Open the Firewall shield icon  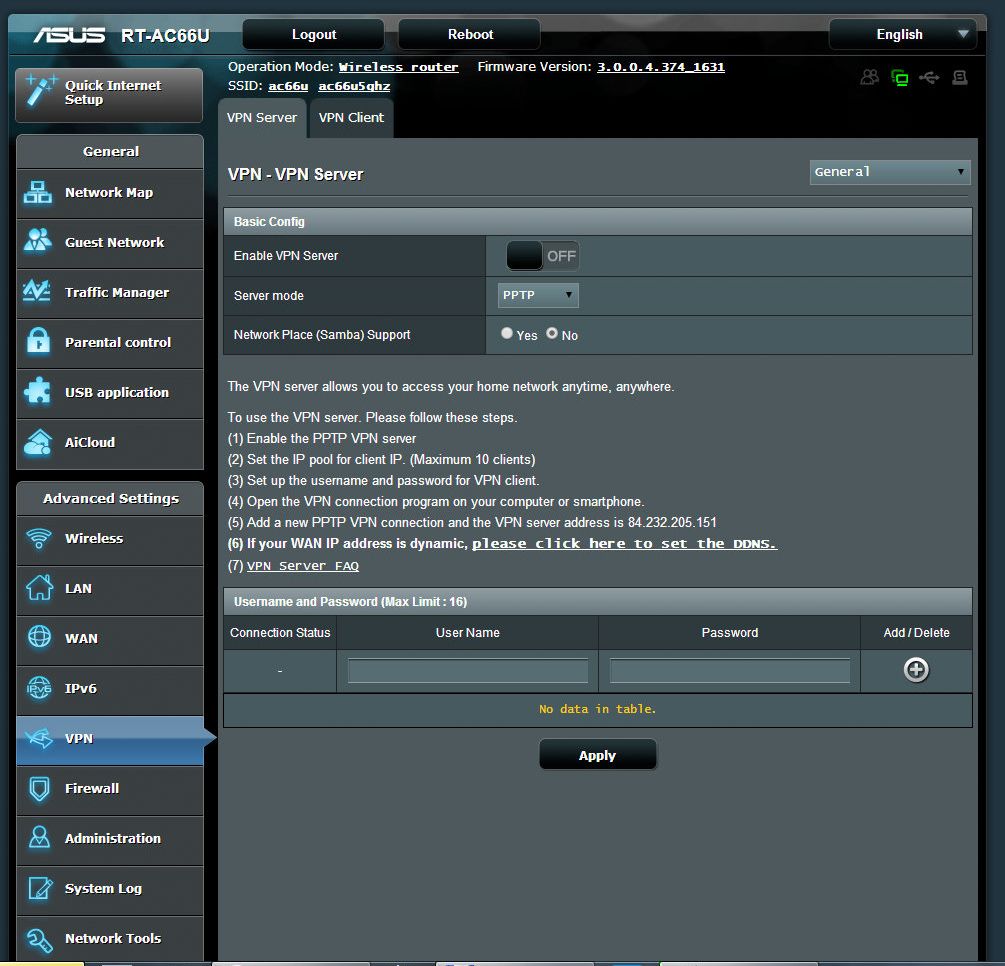(39, 788)
